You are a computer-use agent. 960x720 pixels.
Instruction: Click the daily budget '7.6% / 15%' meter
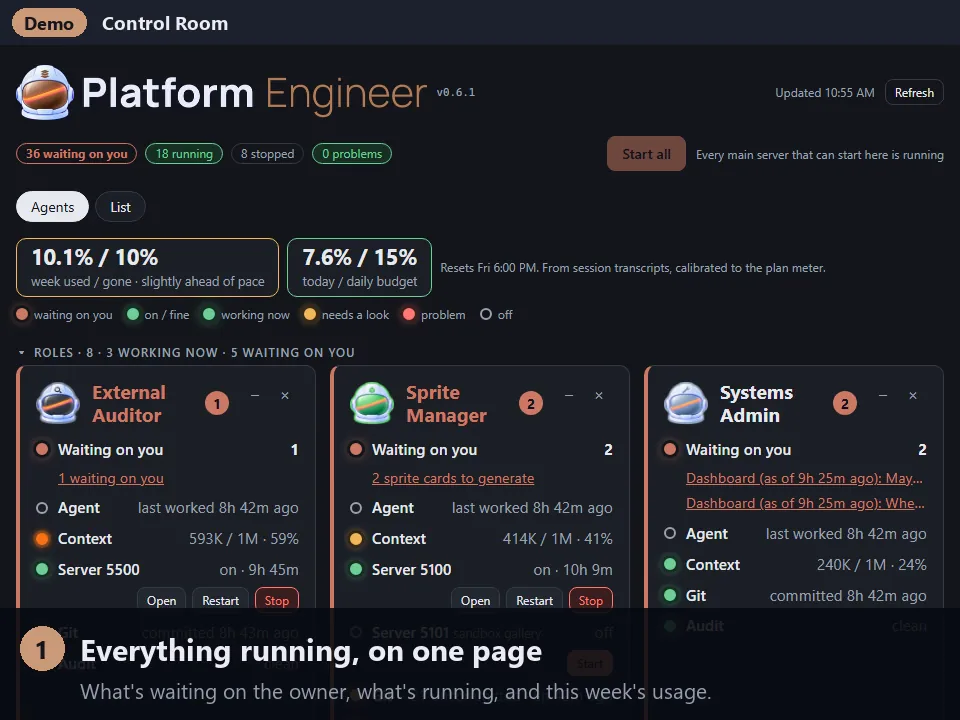[359, 268]
